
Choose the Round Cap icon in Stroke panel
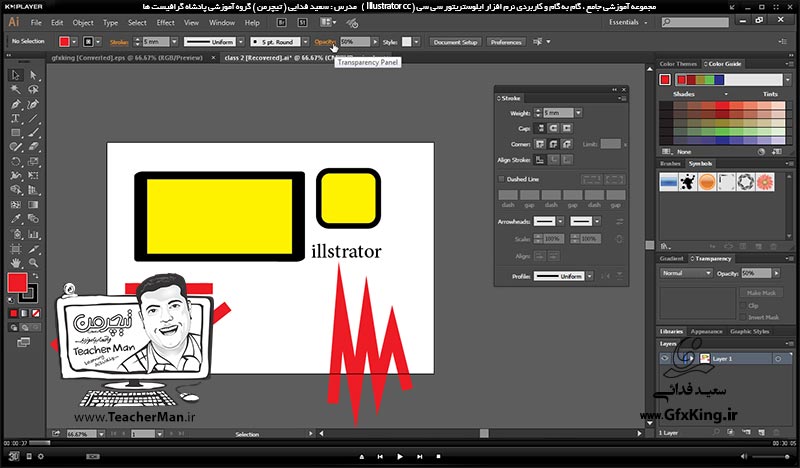point(553,128)
